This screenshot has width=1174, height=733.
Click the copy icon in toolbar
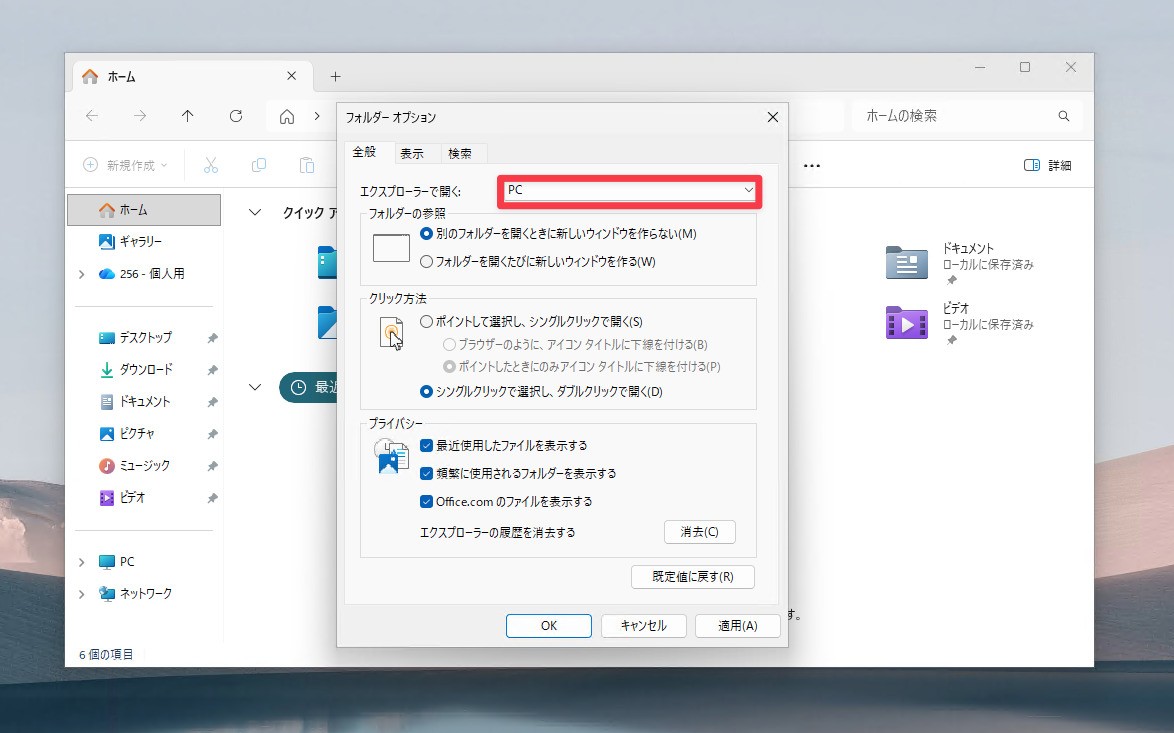[x=259, y=165]
